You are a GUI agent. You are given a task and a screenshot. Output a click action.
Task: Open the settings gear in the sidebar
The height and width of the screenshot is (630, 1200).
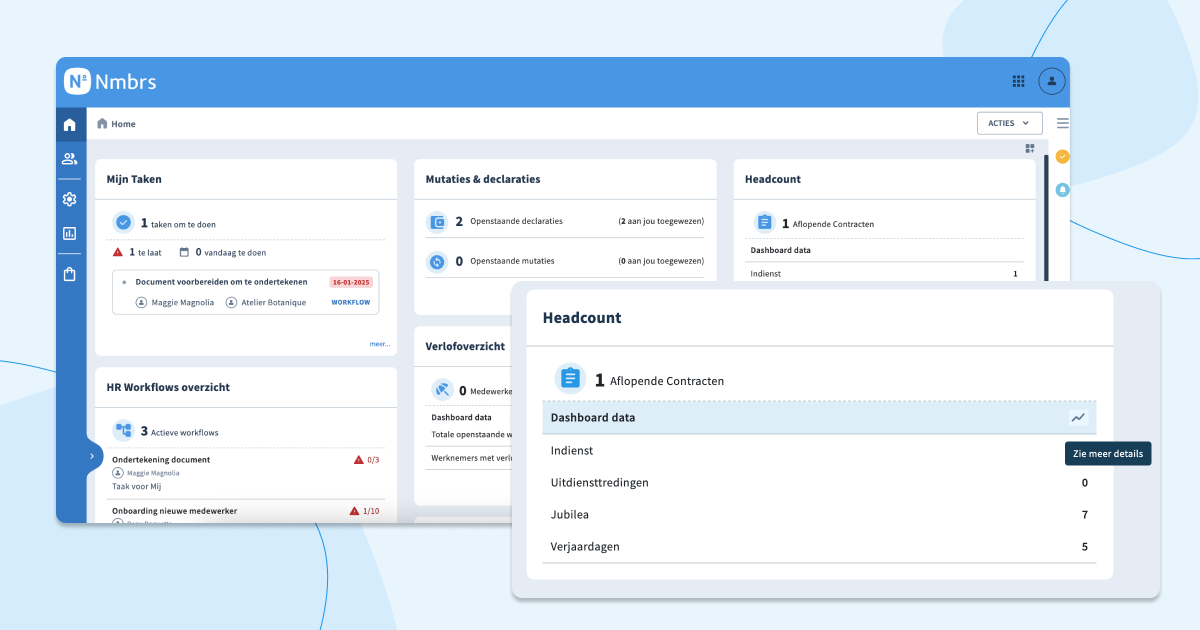(69, 200)
